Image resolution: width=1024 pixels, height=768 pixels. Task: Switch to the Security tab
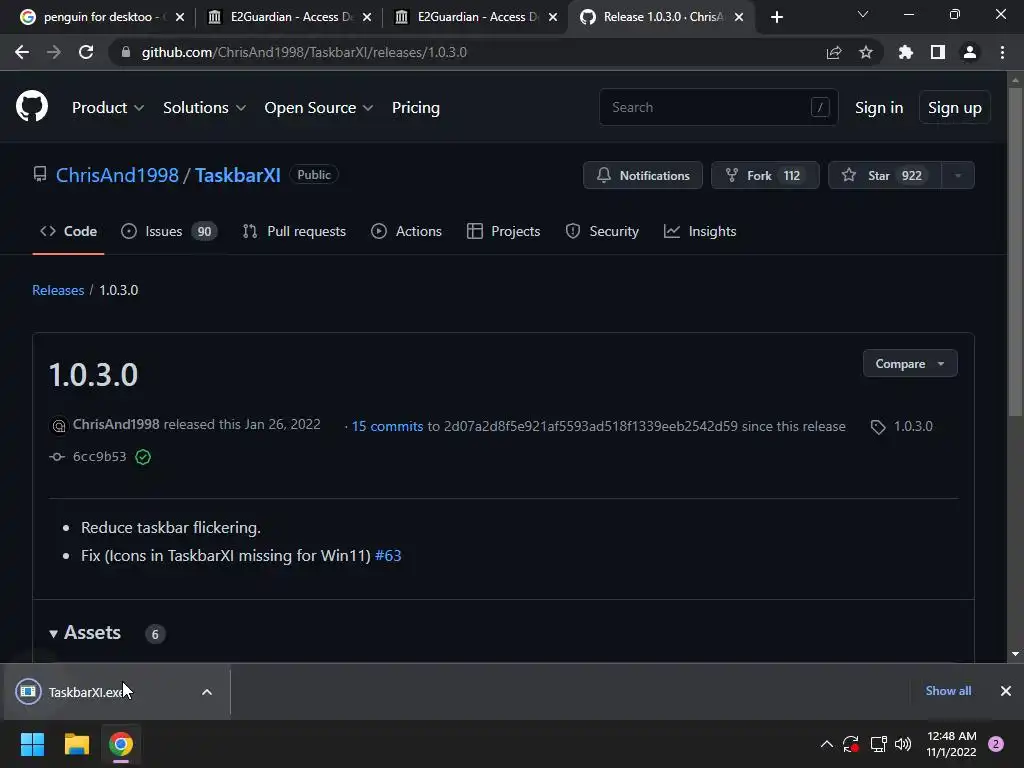click(x=602, y=231)
